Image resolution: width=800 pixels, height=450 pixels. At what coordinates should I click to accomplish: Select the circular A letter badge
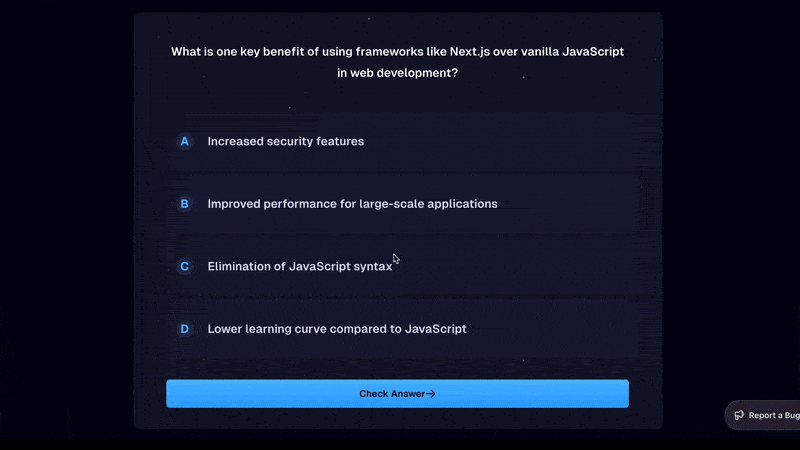[184, 142]
